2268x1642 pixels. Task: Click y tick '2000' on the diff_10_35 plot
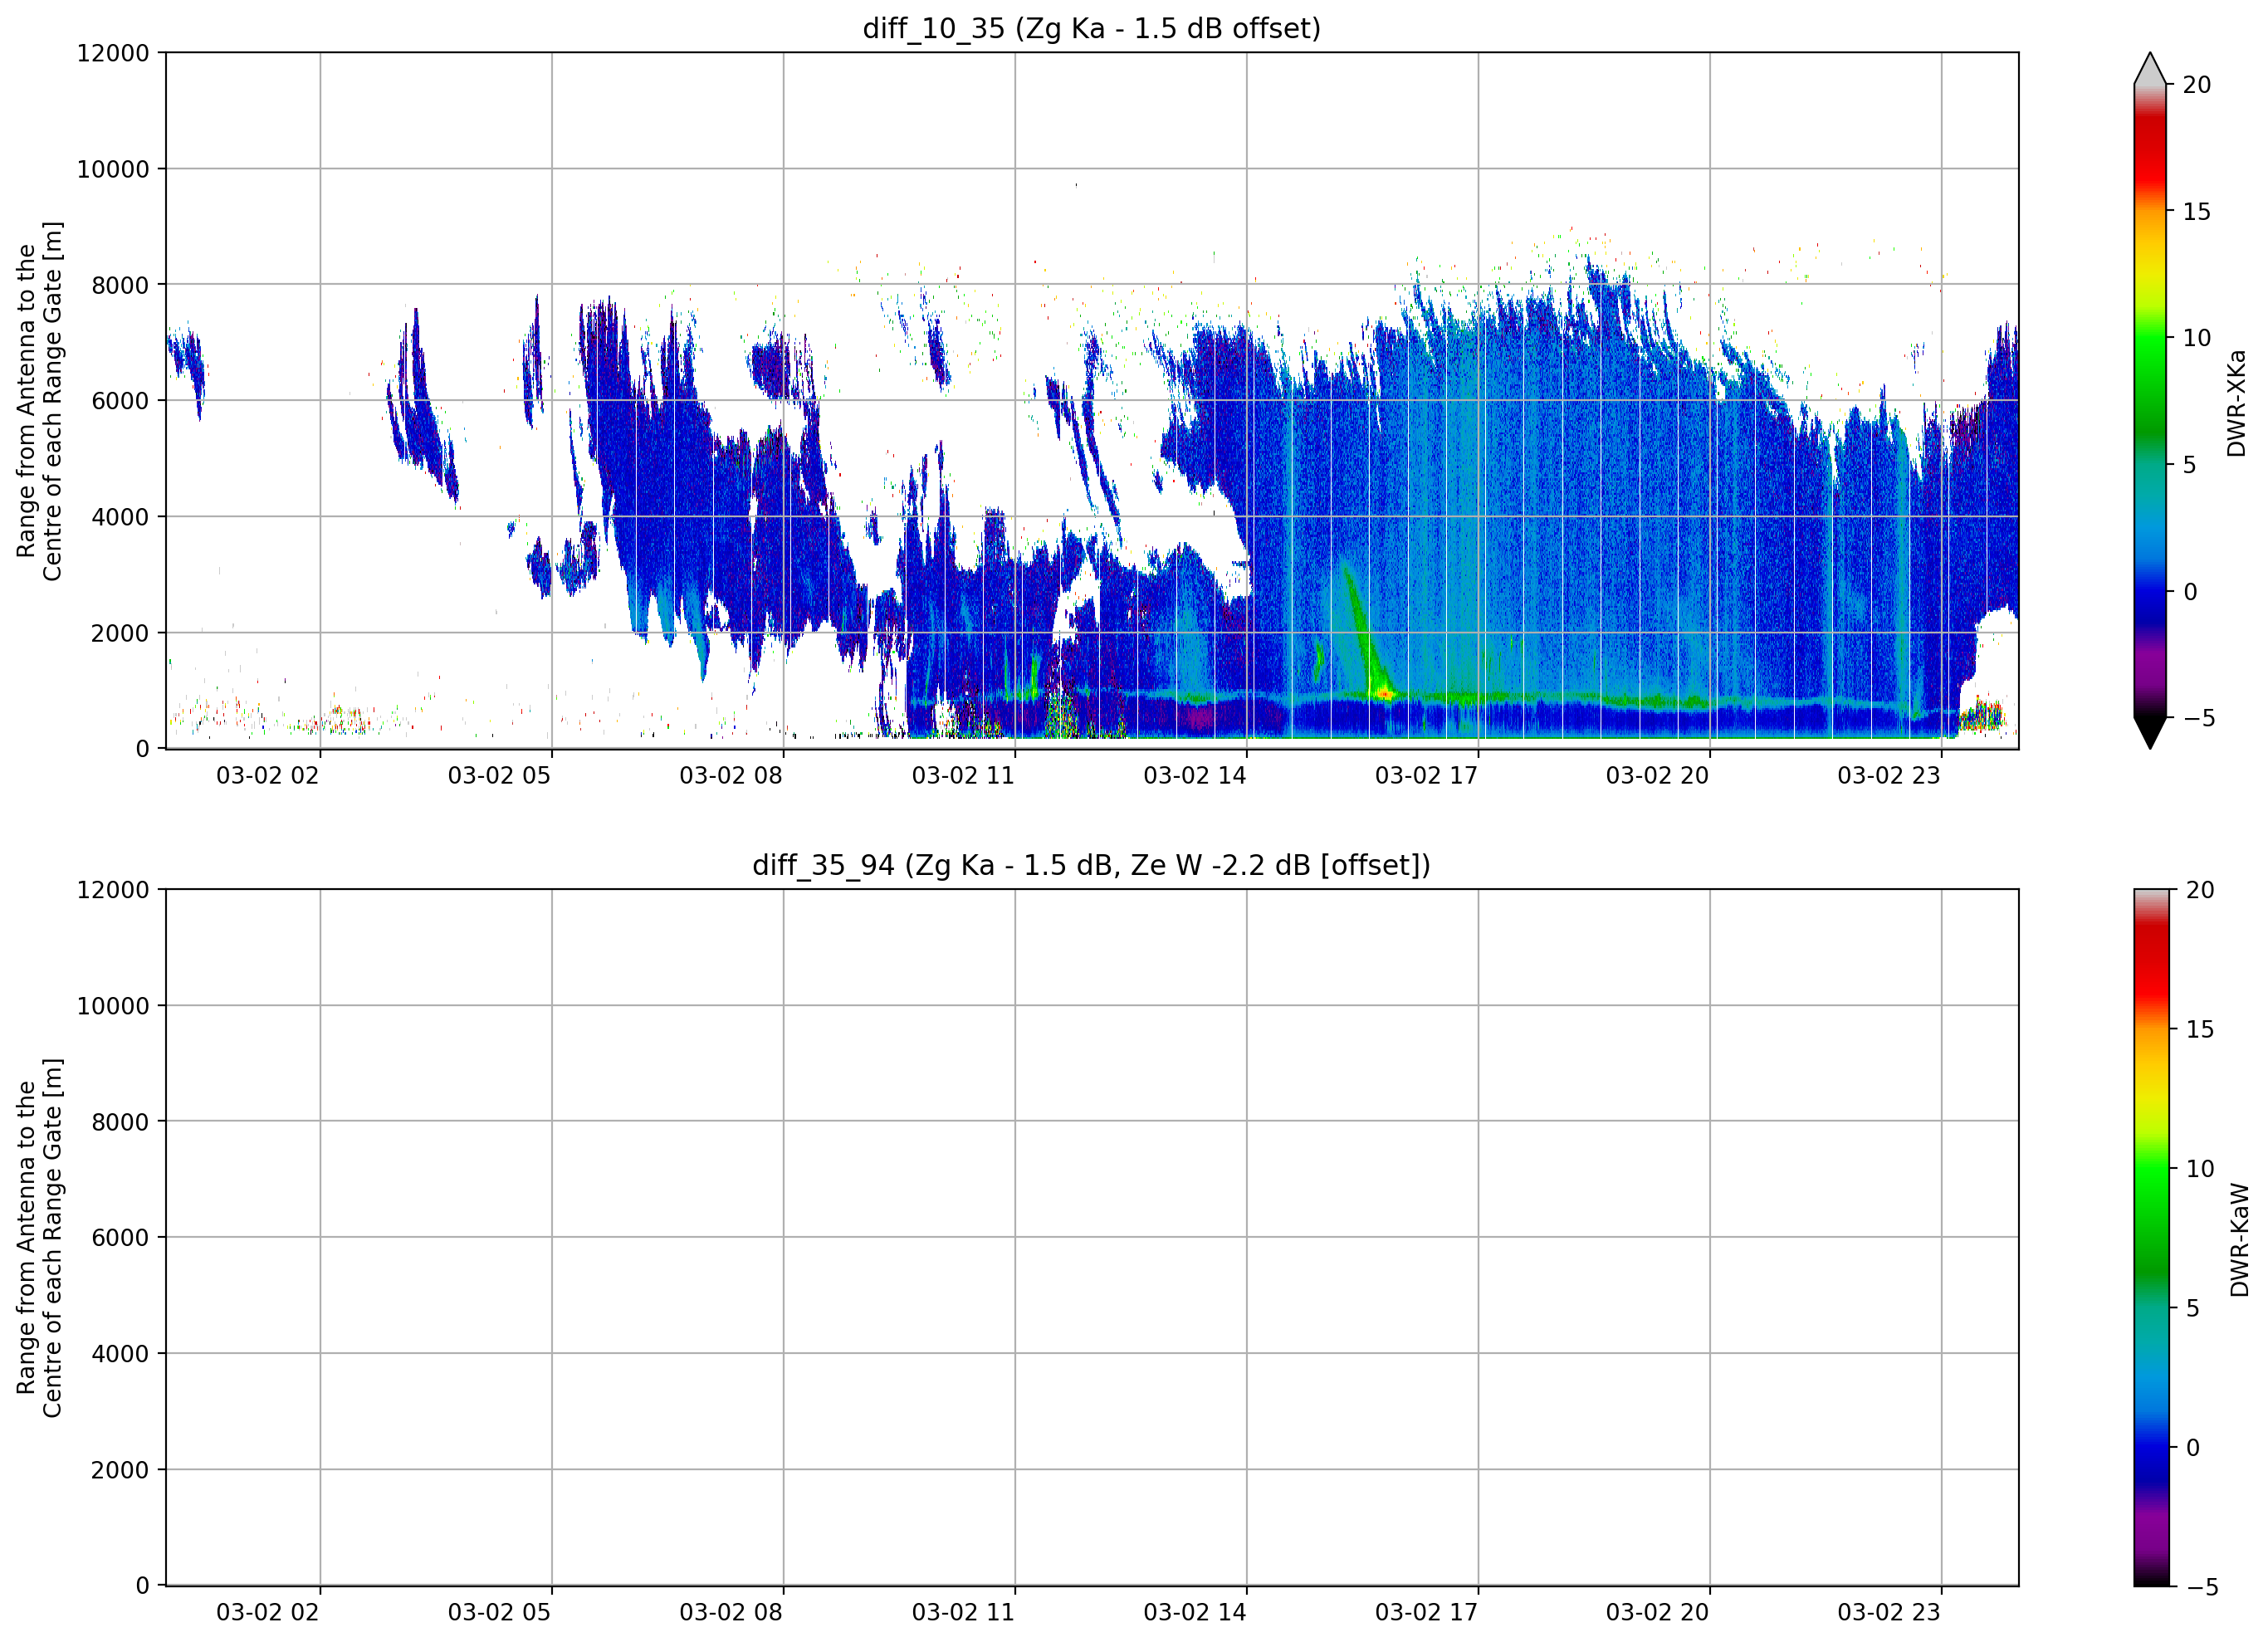[x=120, y=633]
